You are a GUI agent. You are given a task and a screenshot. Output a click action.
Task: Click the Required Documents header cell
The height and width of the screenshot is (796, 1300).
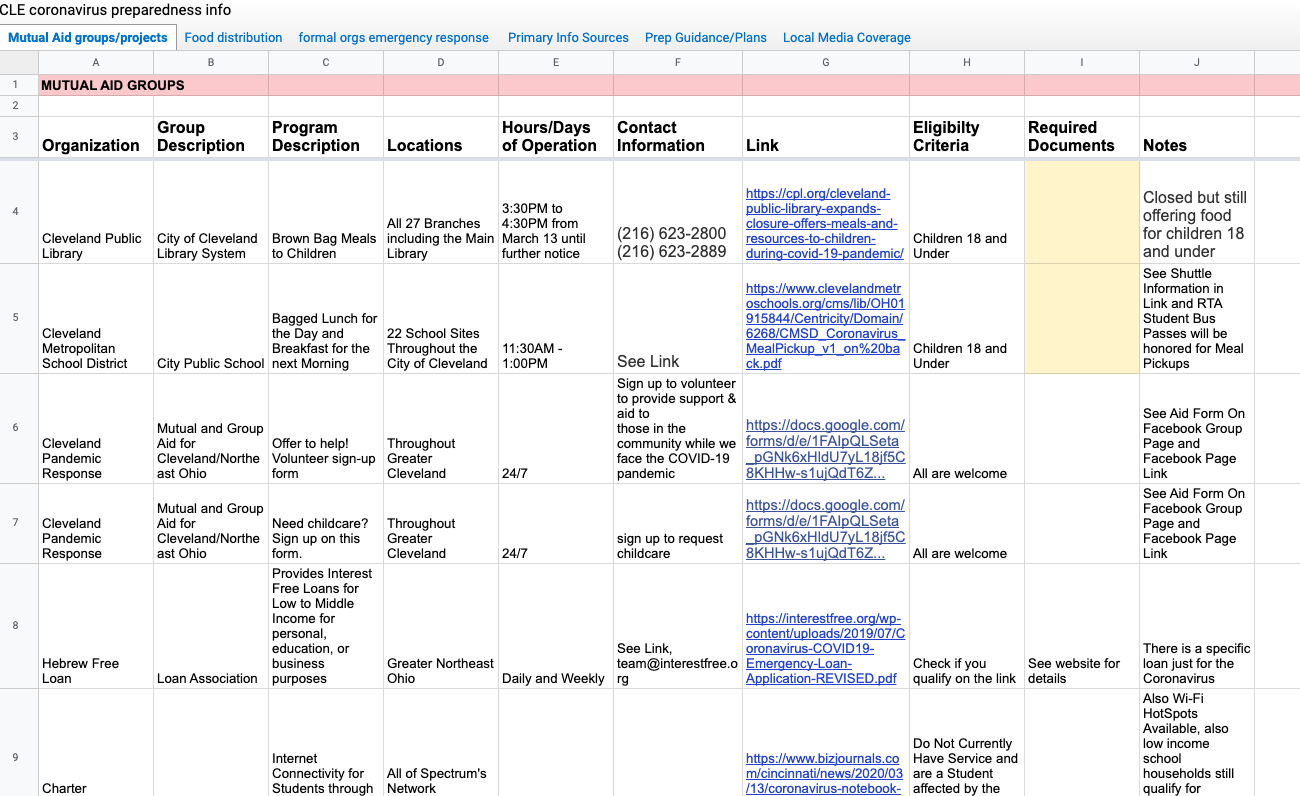coord(1082,137)
